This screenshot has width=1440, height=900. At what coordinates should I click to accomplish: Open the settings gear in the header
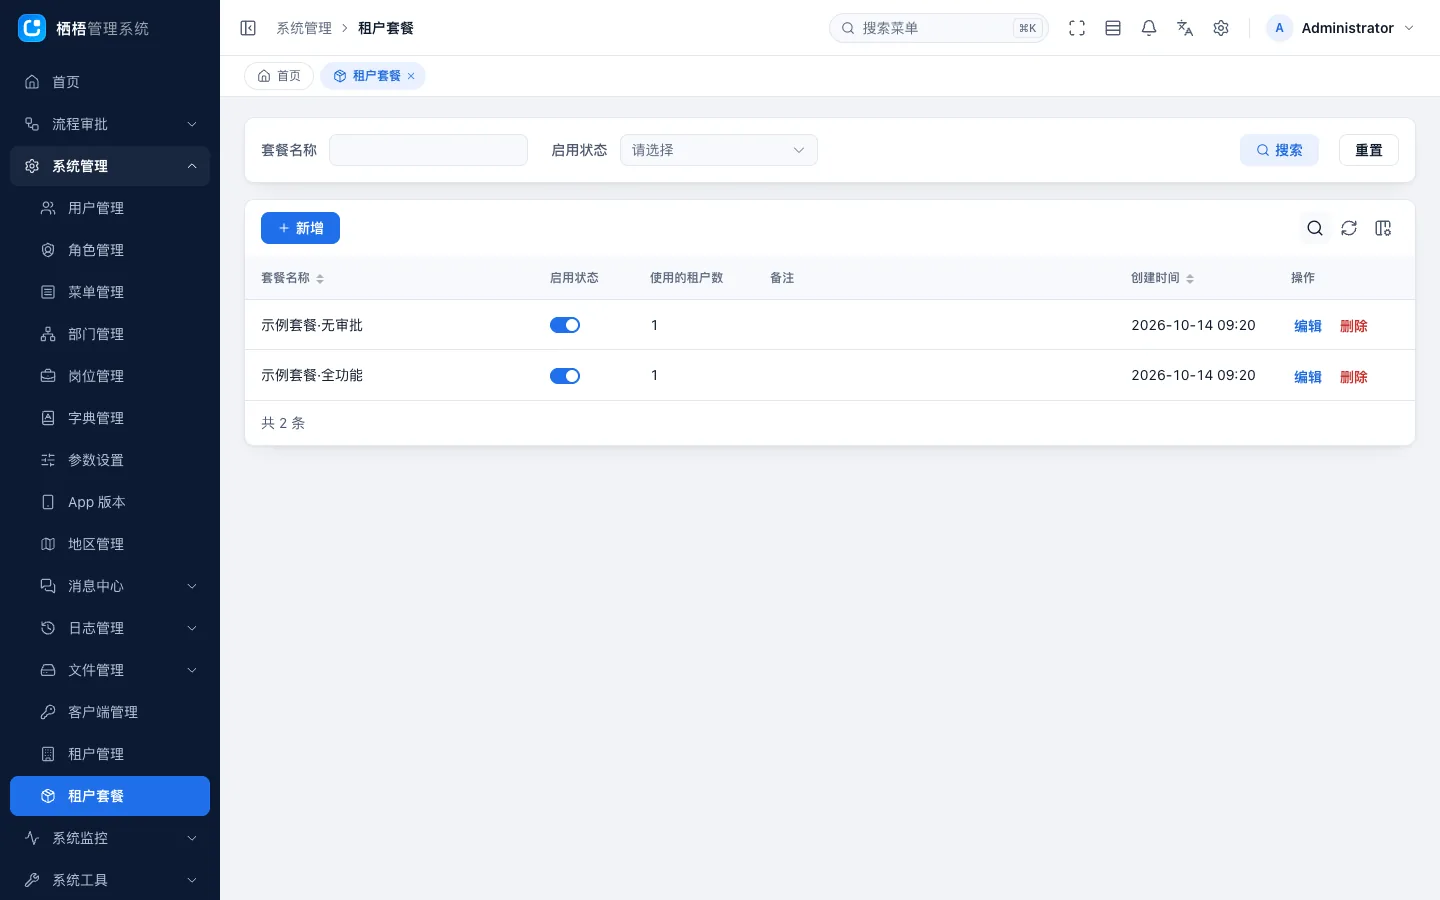coord(1221,28)
